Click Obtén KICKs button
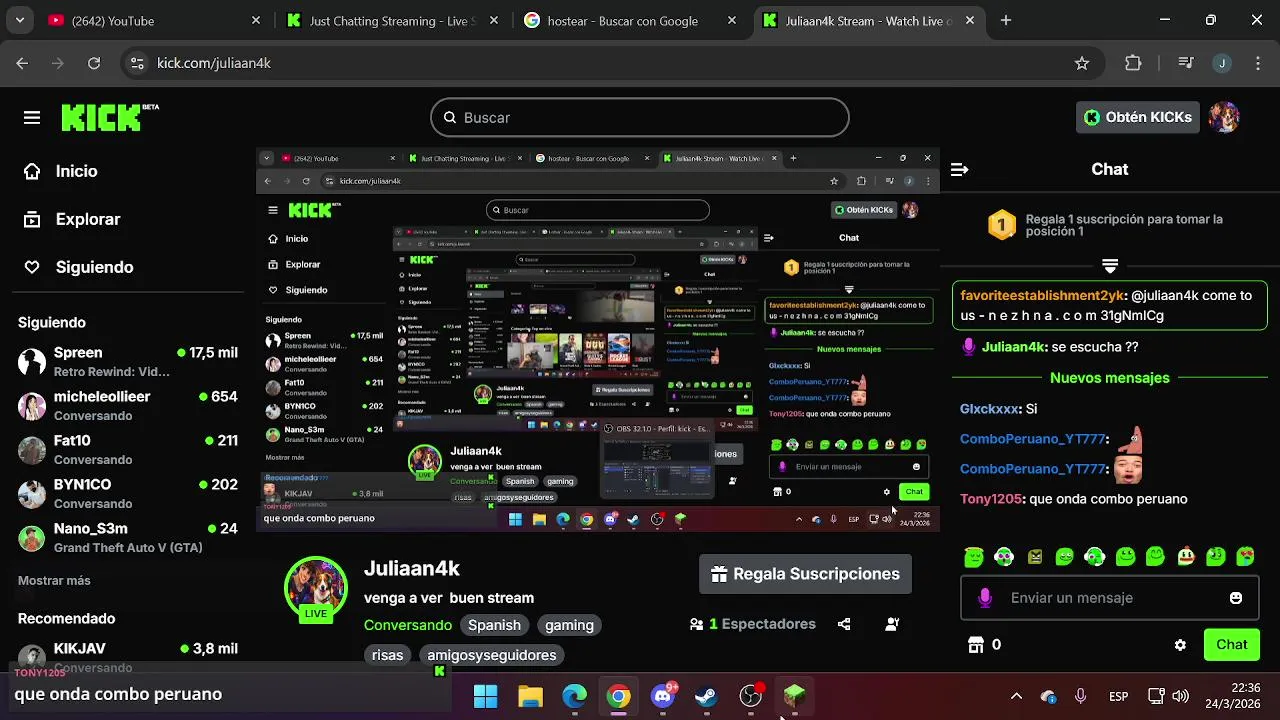 click(x=1139, y=117)
